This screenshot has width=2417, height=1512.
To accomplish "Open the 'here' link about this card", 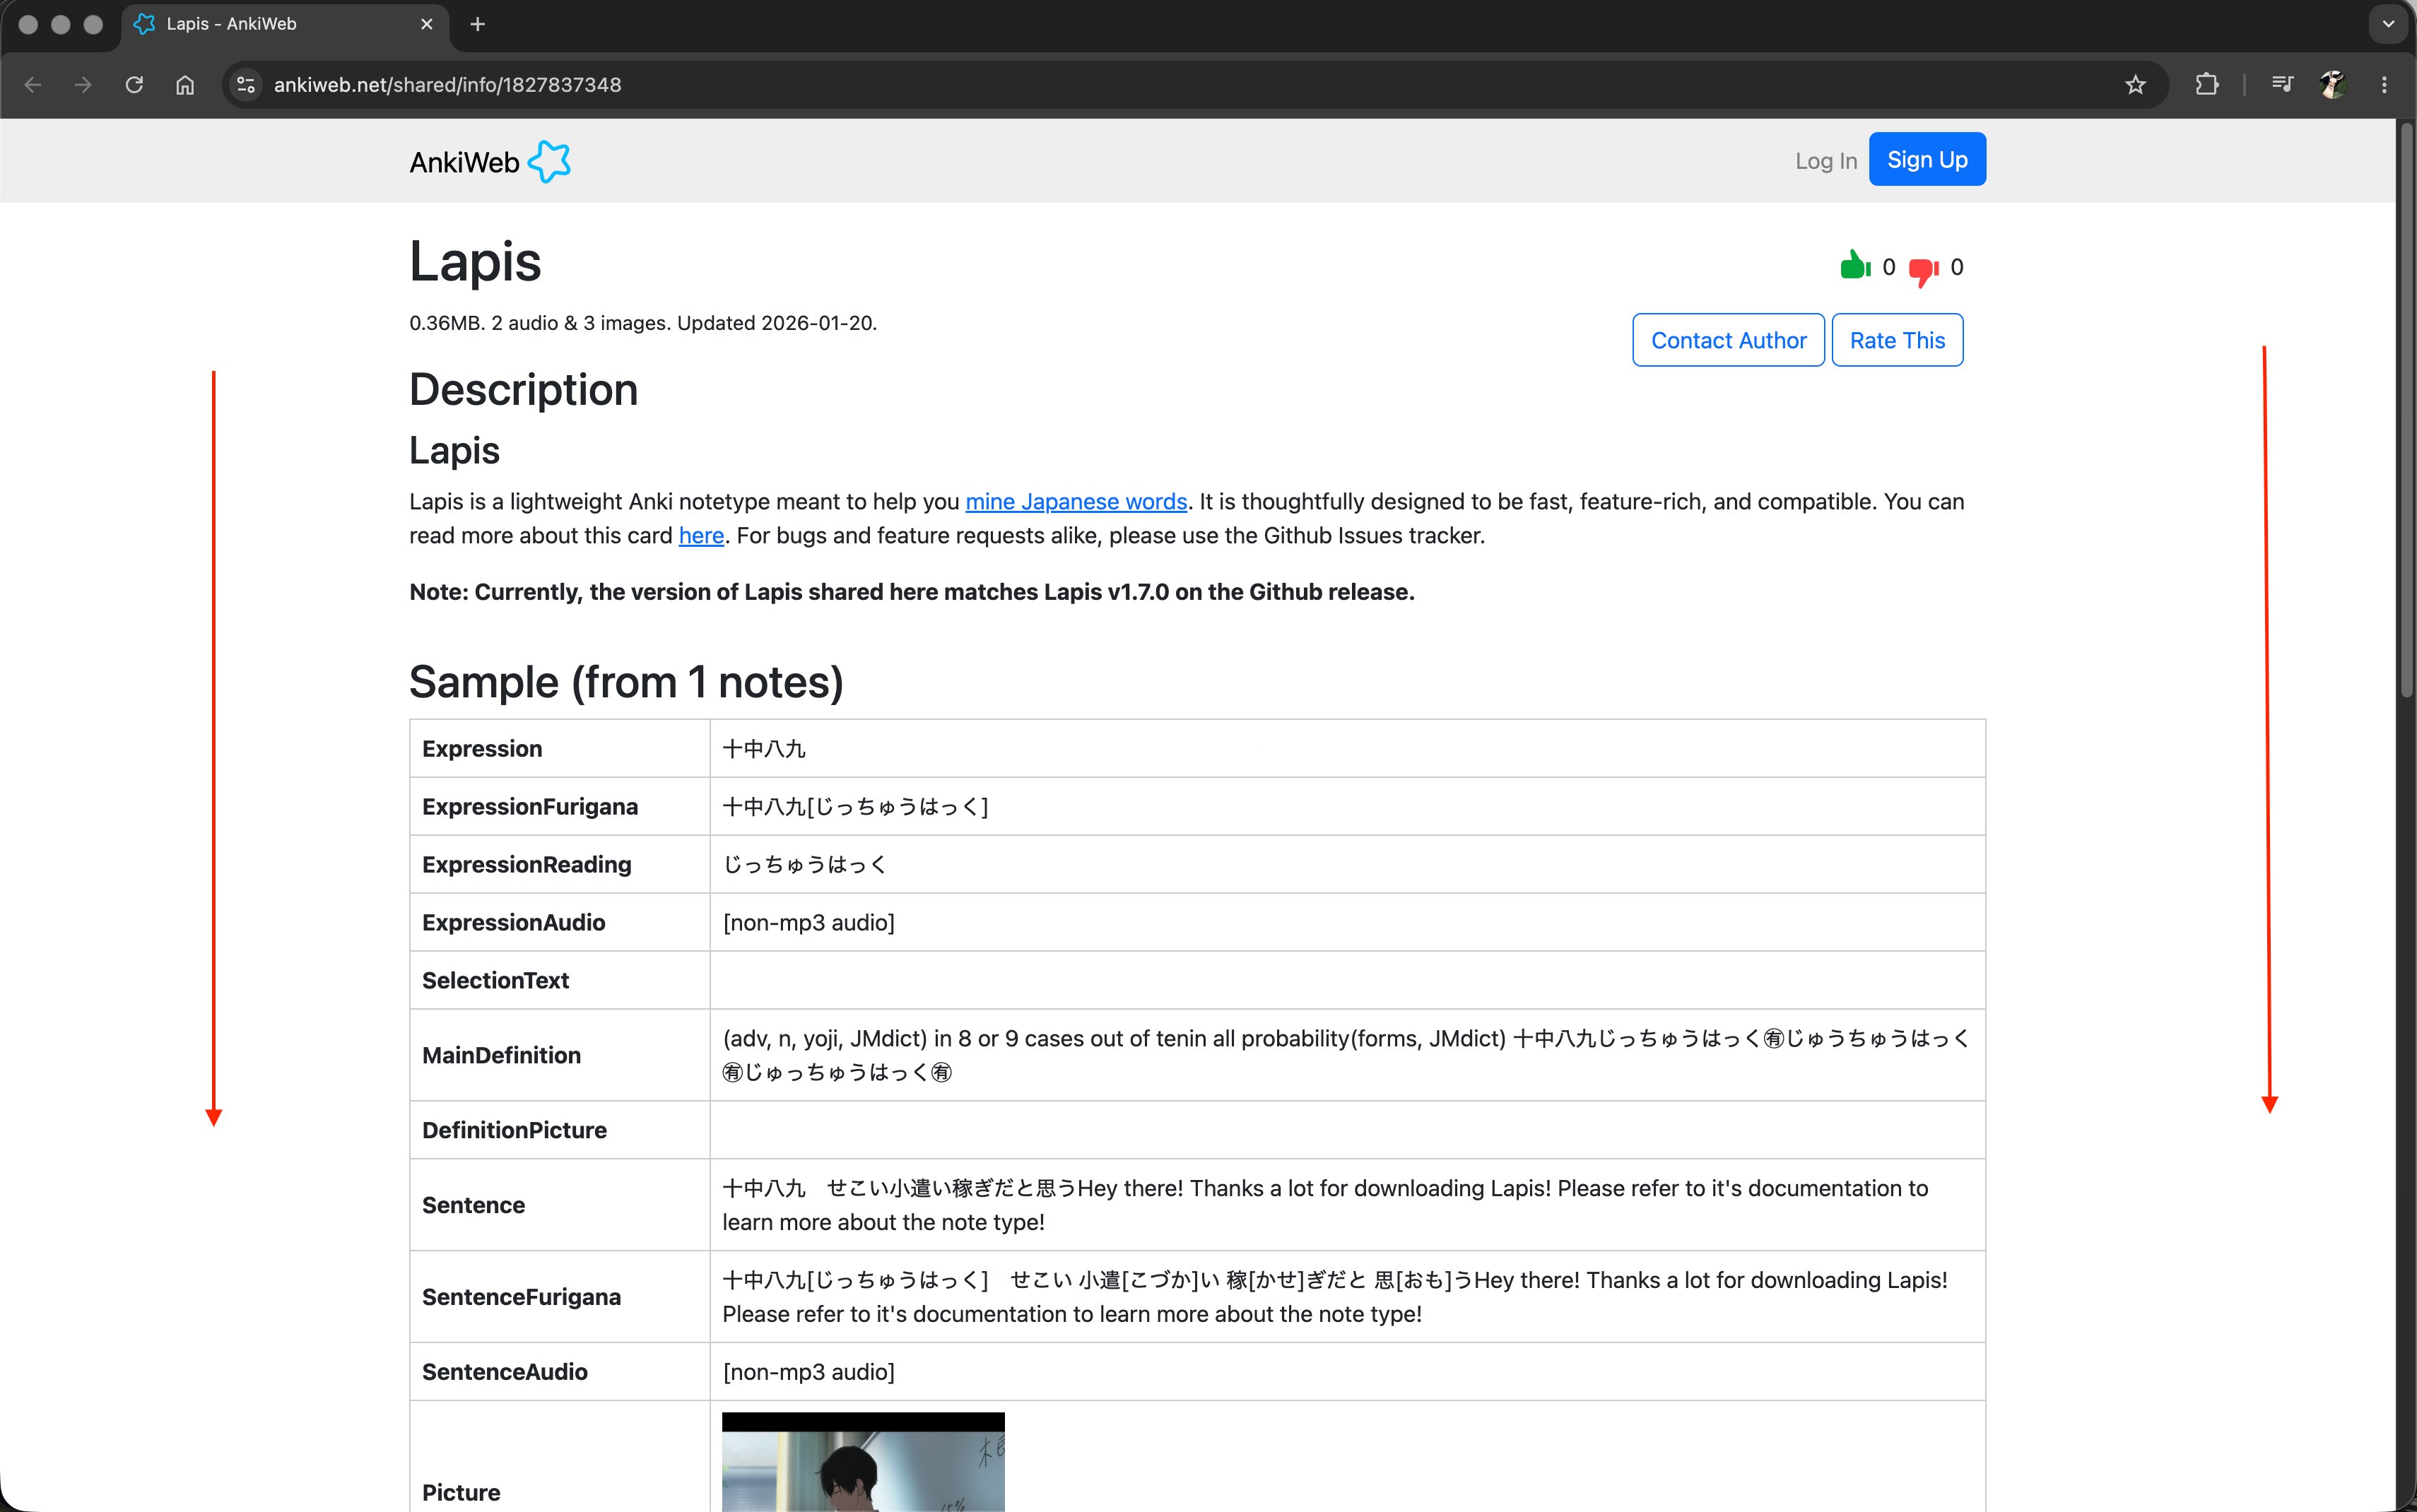I will 701,536.
